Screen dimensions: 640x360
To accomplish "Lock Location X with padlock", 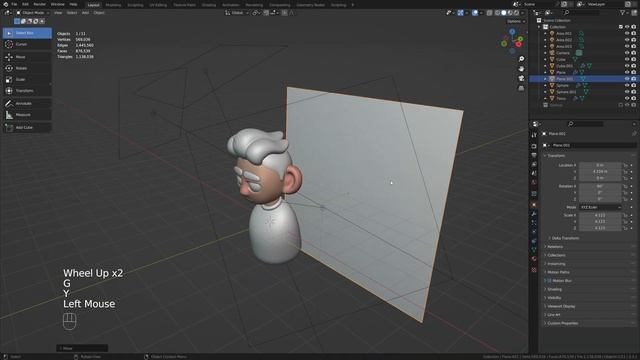I will 625,165.
